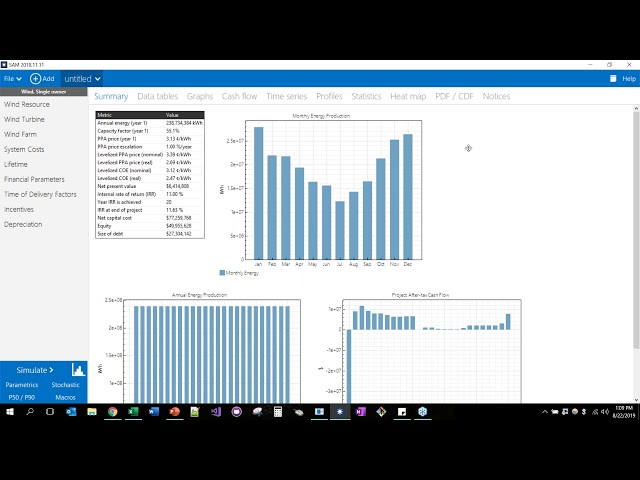Open the PDF / CDF tab
This screenshot has width=640, height=480.
(454, 96)
